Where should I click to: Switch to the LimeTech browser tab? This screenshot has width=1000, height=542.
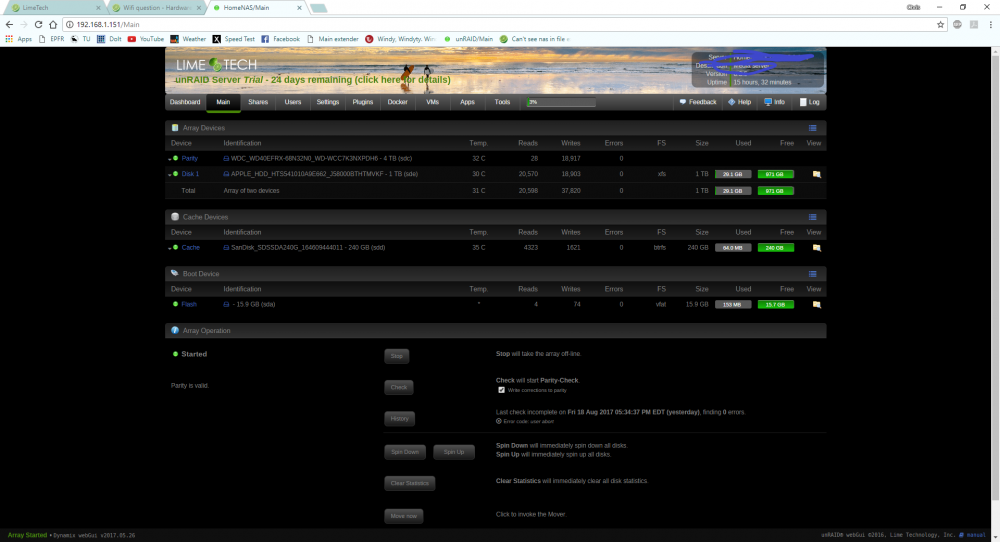54,8
